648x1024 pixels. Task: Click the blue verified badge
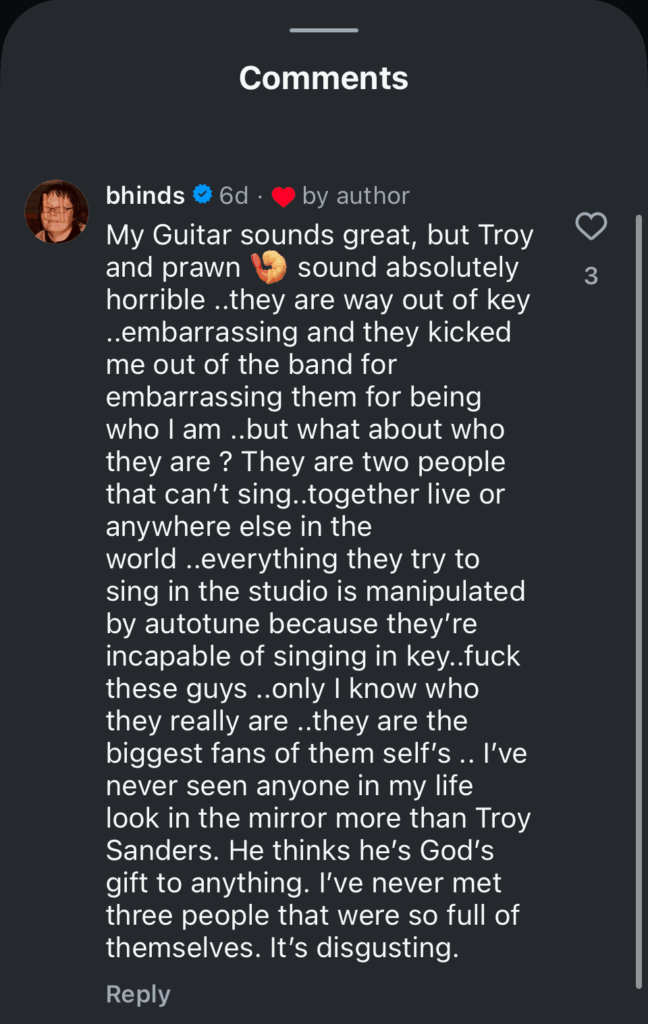pyautogui.click(x=202, y=195)
